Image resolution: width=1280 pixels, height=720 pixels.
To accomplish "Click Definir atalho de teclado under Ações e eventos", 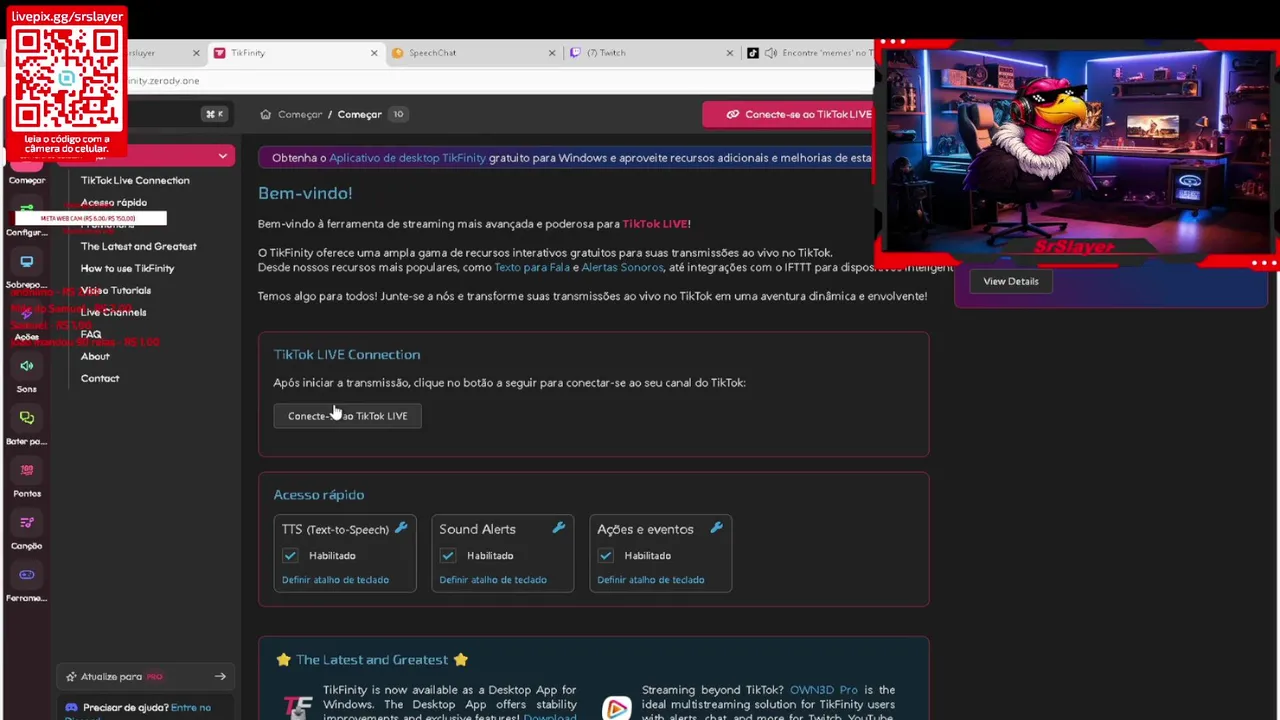I will [x=651, y=580].
